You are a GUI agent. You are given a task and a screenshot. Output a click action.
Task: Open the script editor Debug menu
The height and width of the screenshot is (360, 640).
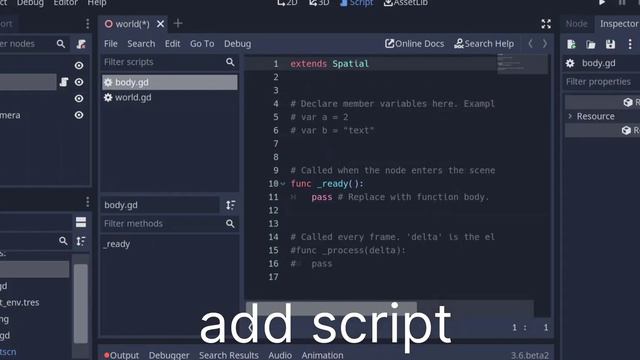click(238, 44)
